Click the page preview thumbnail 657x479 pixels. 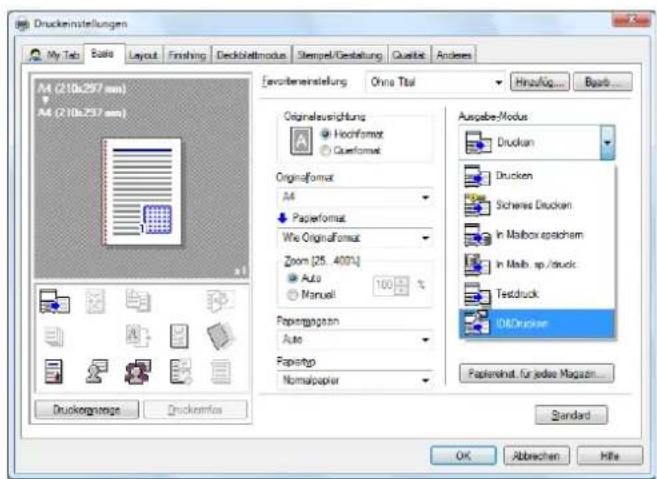[142, 192]
